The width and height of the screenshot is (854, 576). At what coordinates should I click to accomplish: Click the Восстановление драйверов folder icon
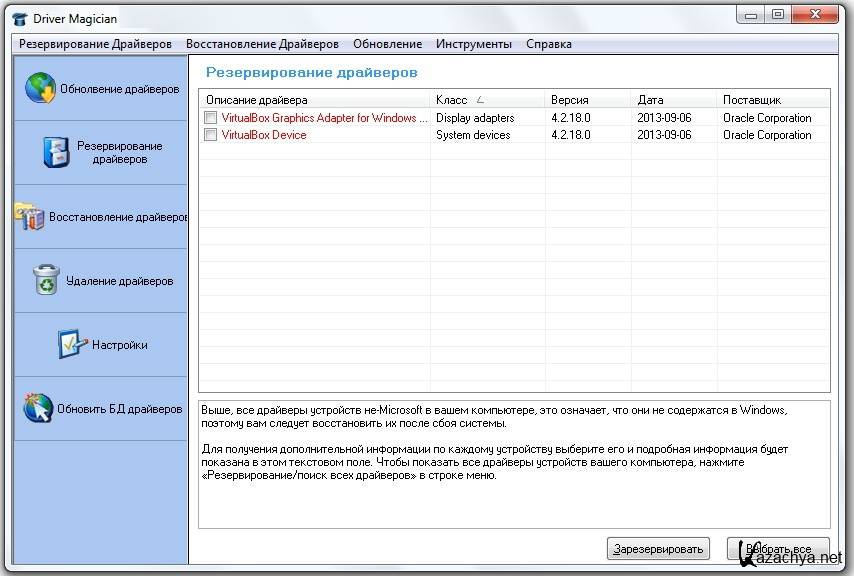[x=30, y=216]
